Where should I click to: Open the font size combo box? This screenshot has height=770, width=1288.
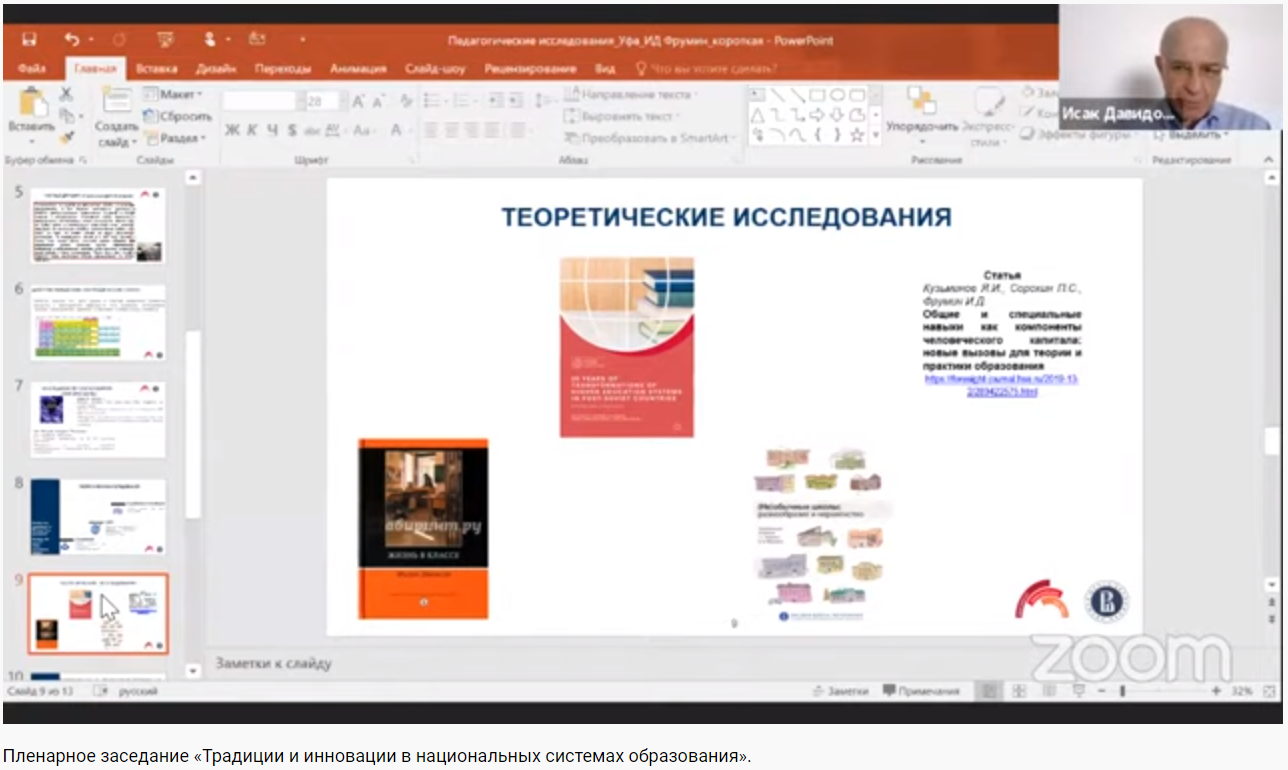tap(322, 101)
